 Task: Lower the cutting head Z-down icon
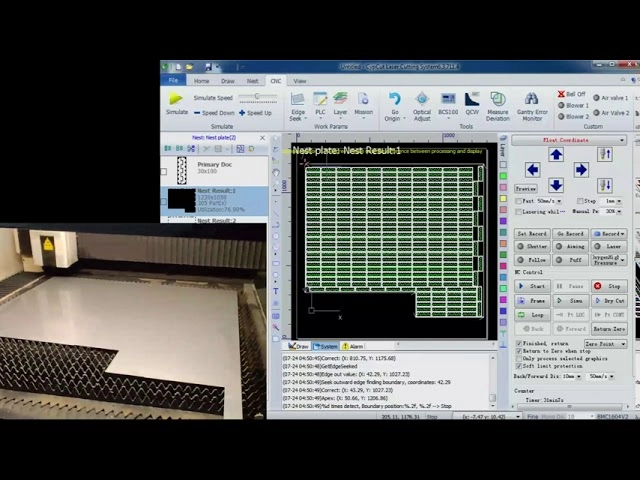pos(604,185)
